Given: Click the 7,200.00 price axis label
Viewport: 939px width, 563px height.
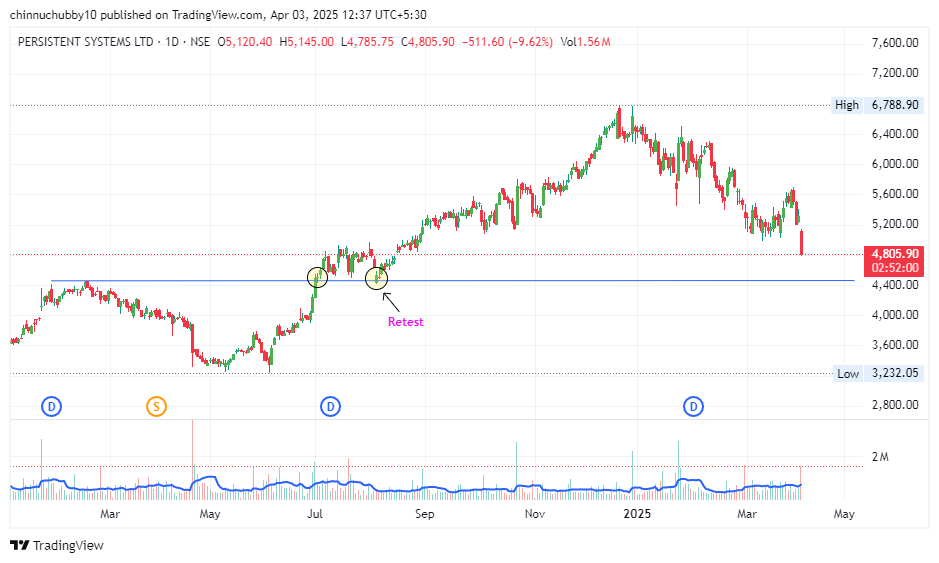Looking at the screenshot, I should coord(895,72).
